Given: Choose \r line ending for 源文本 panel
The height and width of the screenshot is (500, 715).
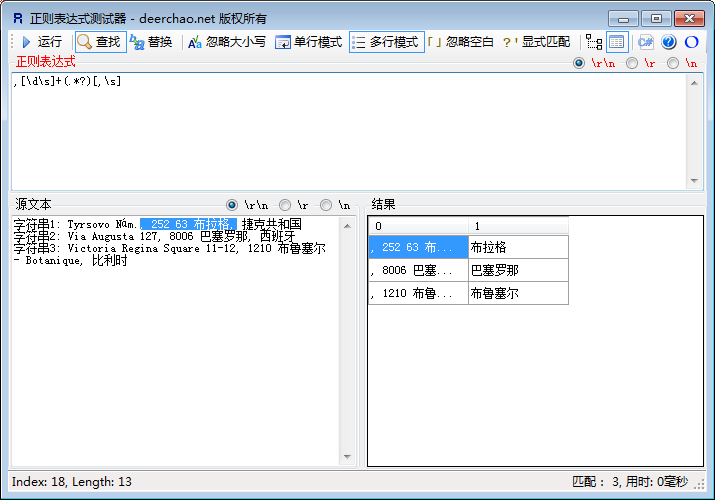Looking at the screenshot, I should pyautogui.click(x=285, y=204).
